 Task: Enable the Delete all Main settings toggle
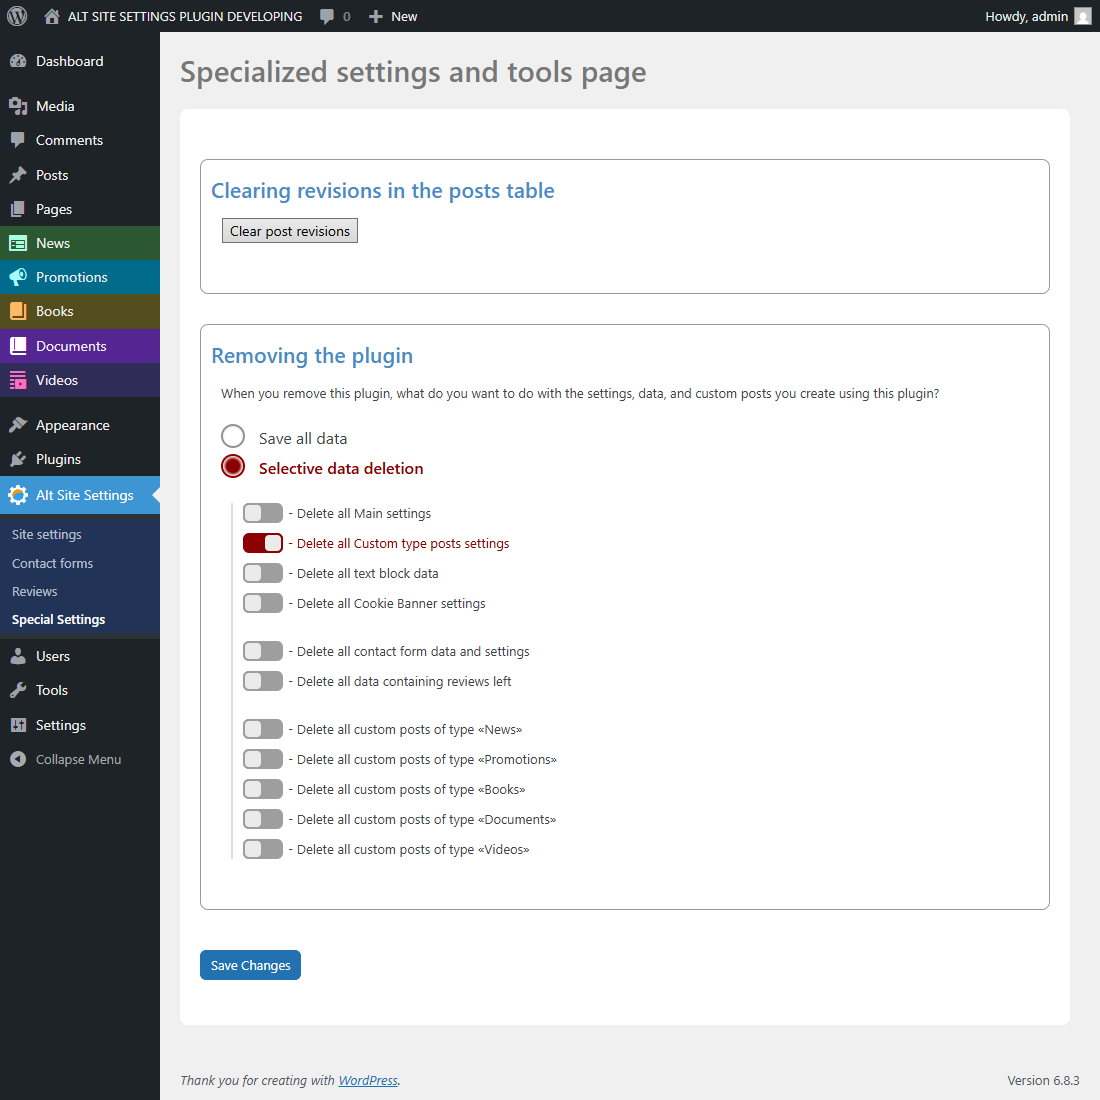point(262,513)
